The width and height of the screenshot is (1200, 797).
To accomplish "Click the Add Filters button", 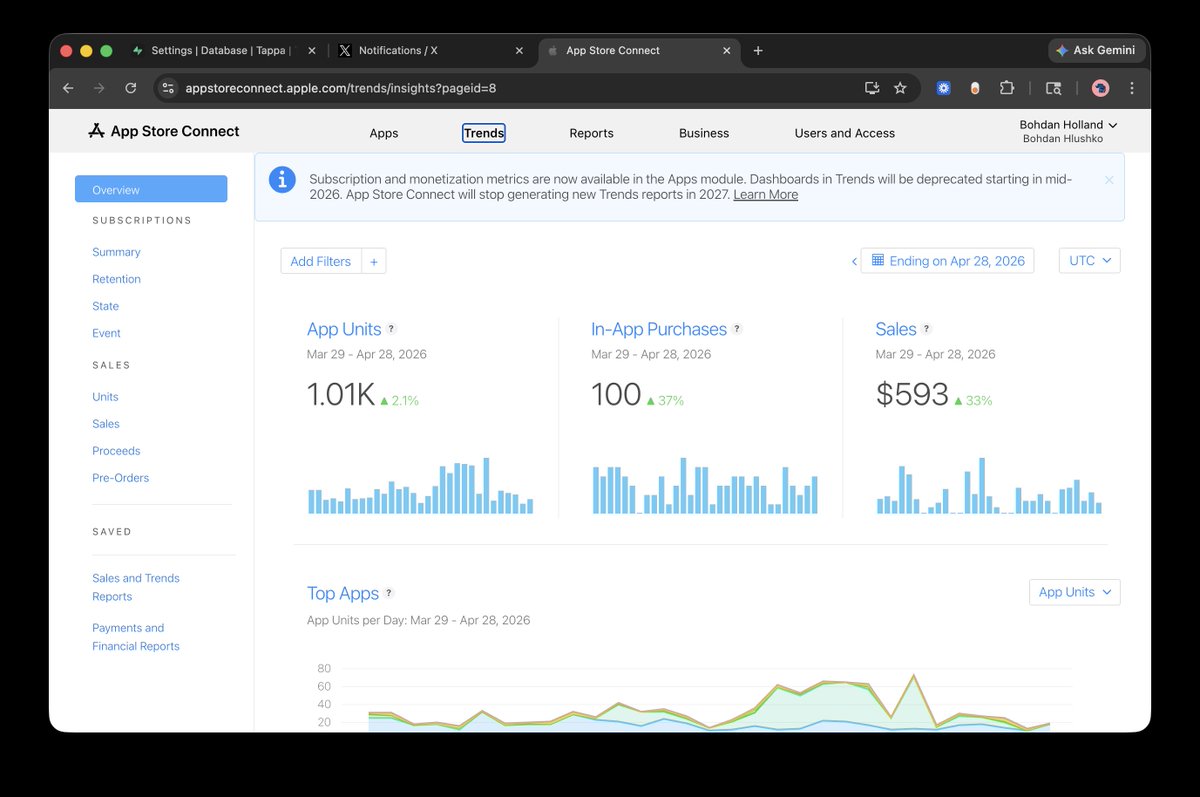I will (x=321, y=261).
